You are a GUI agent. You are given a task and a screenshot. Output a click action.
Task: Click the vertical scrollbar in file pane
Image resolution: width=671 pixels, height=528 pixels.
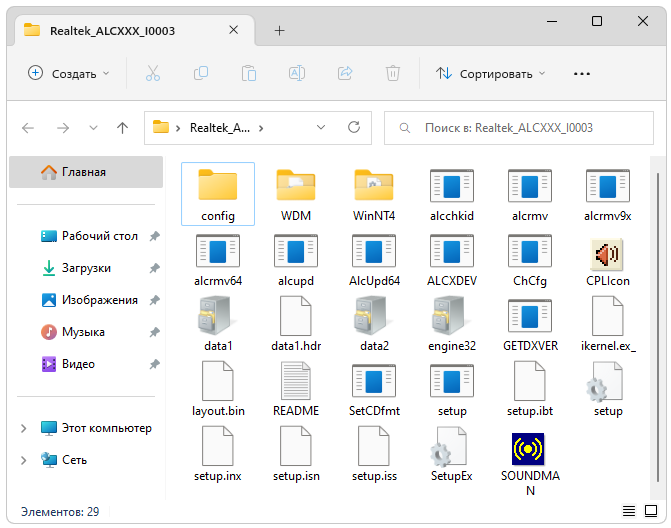(x=658, y=327)
